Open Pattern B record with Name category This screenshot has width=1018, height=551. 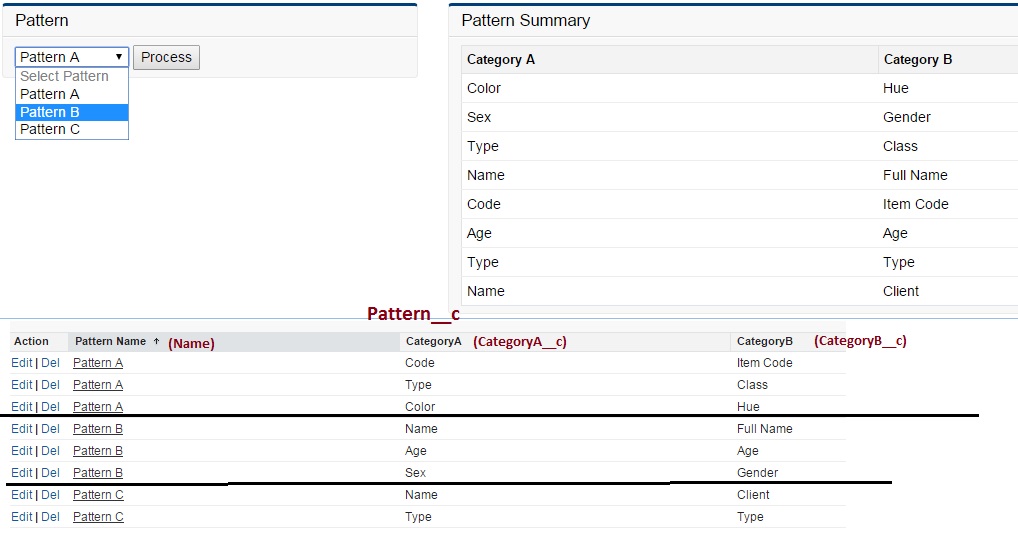[98, 429]
